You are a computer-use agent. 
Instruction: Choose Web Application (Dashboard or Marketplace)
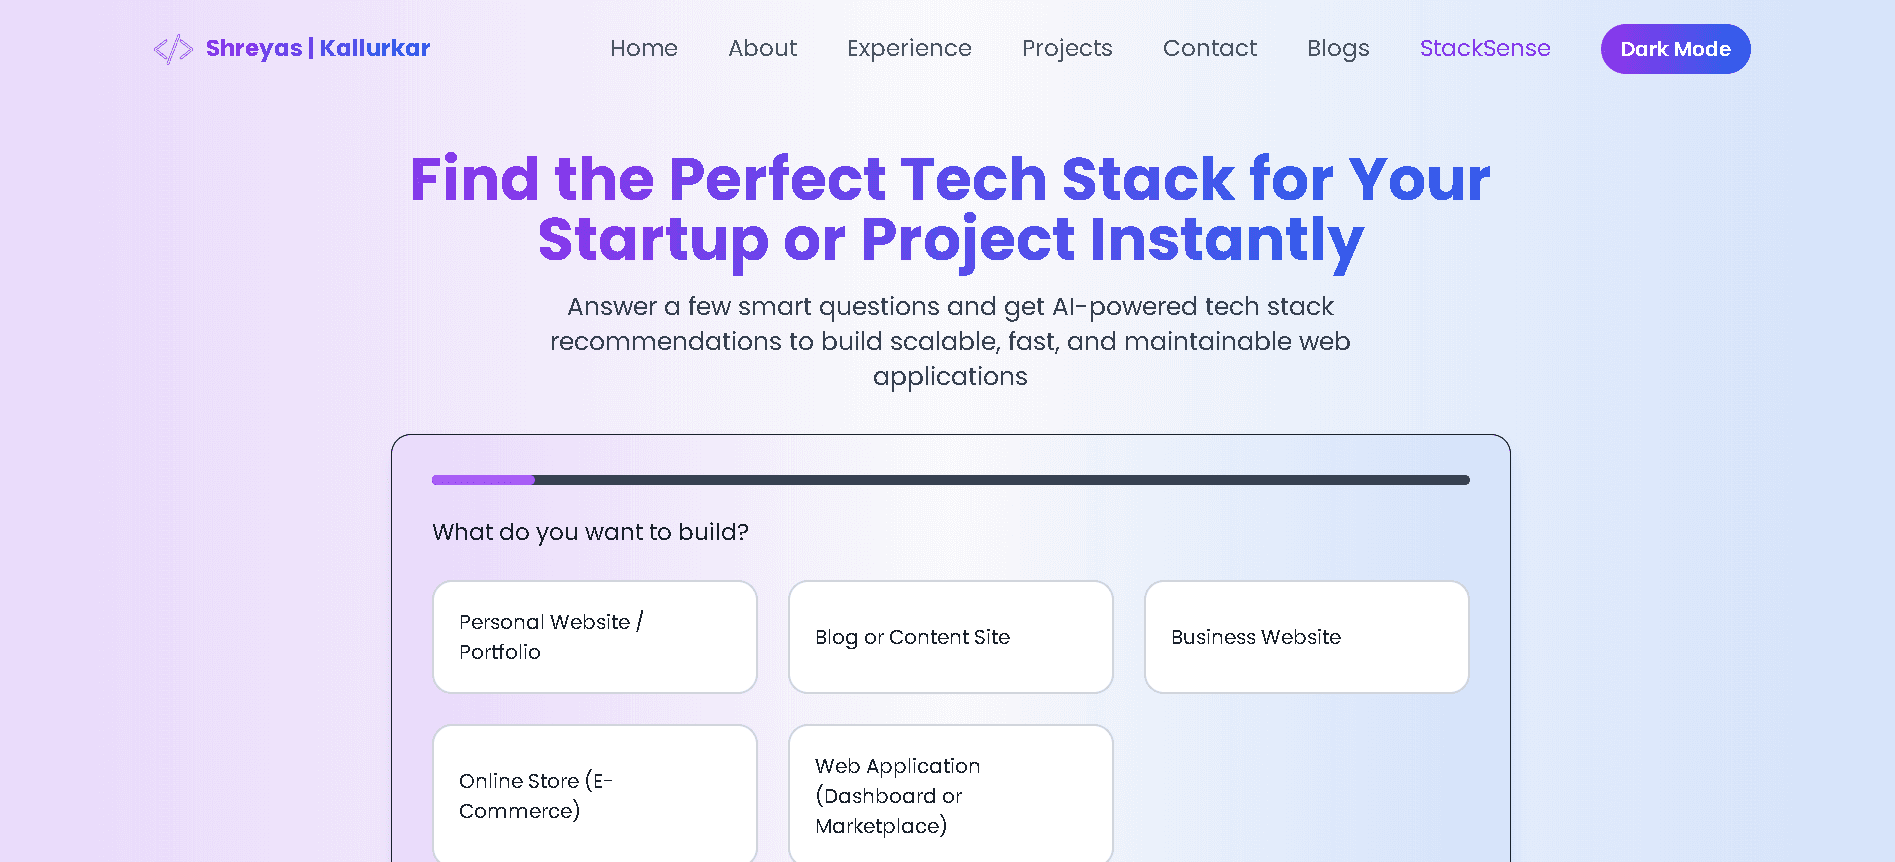950,795
